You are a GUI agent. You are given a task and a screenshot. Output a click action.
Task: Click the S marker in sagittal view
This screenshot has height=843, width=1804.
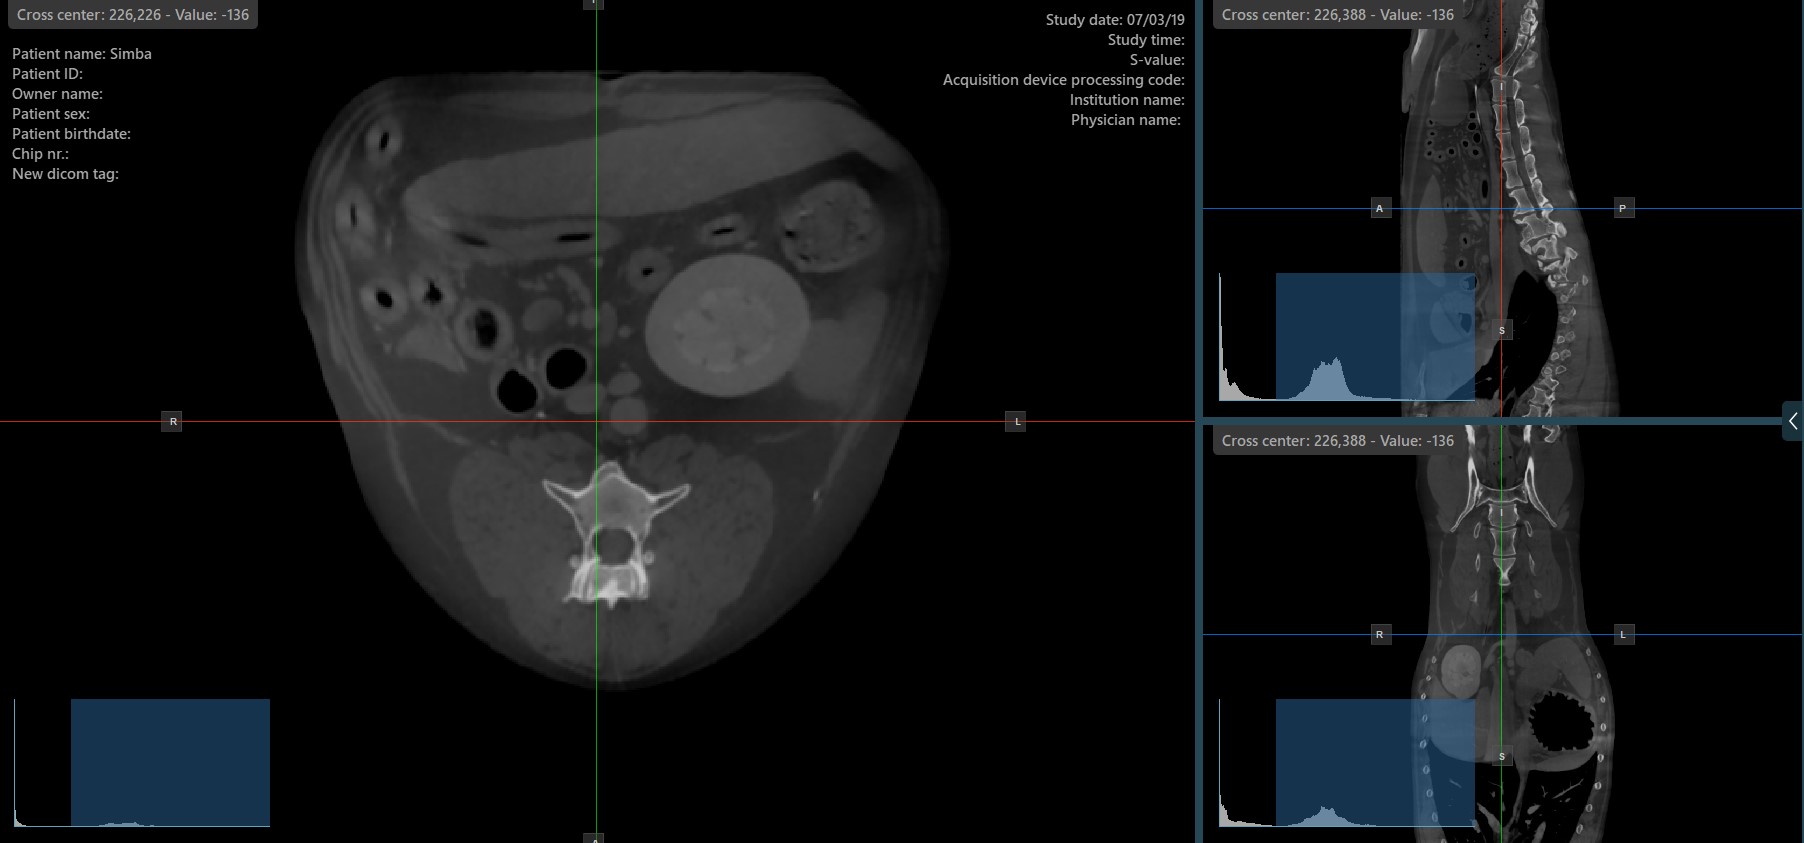point(1502,331)
